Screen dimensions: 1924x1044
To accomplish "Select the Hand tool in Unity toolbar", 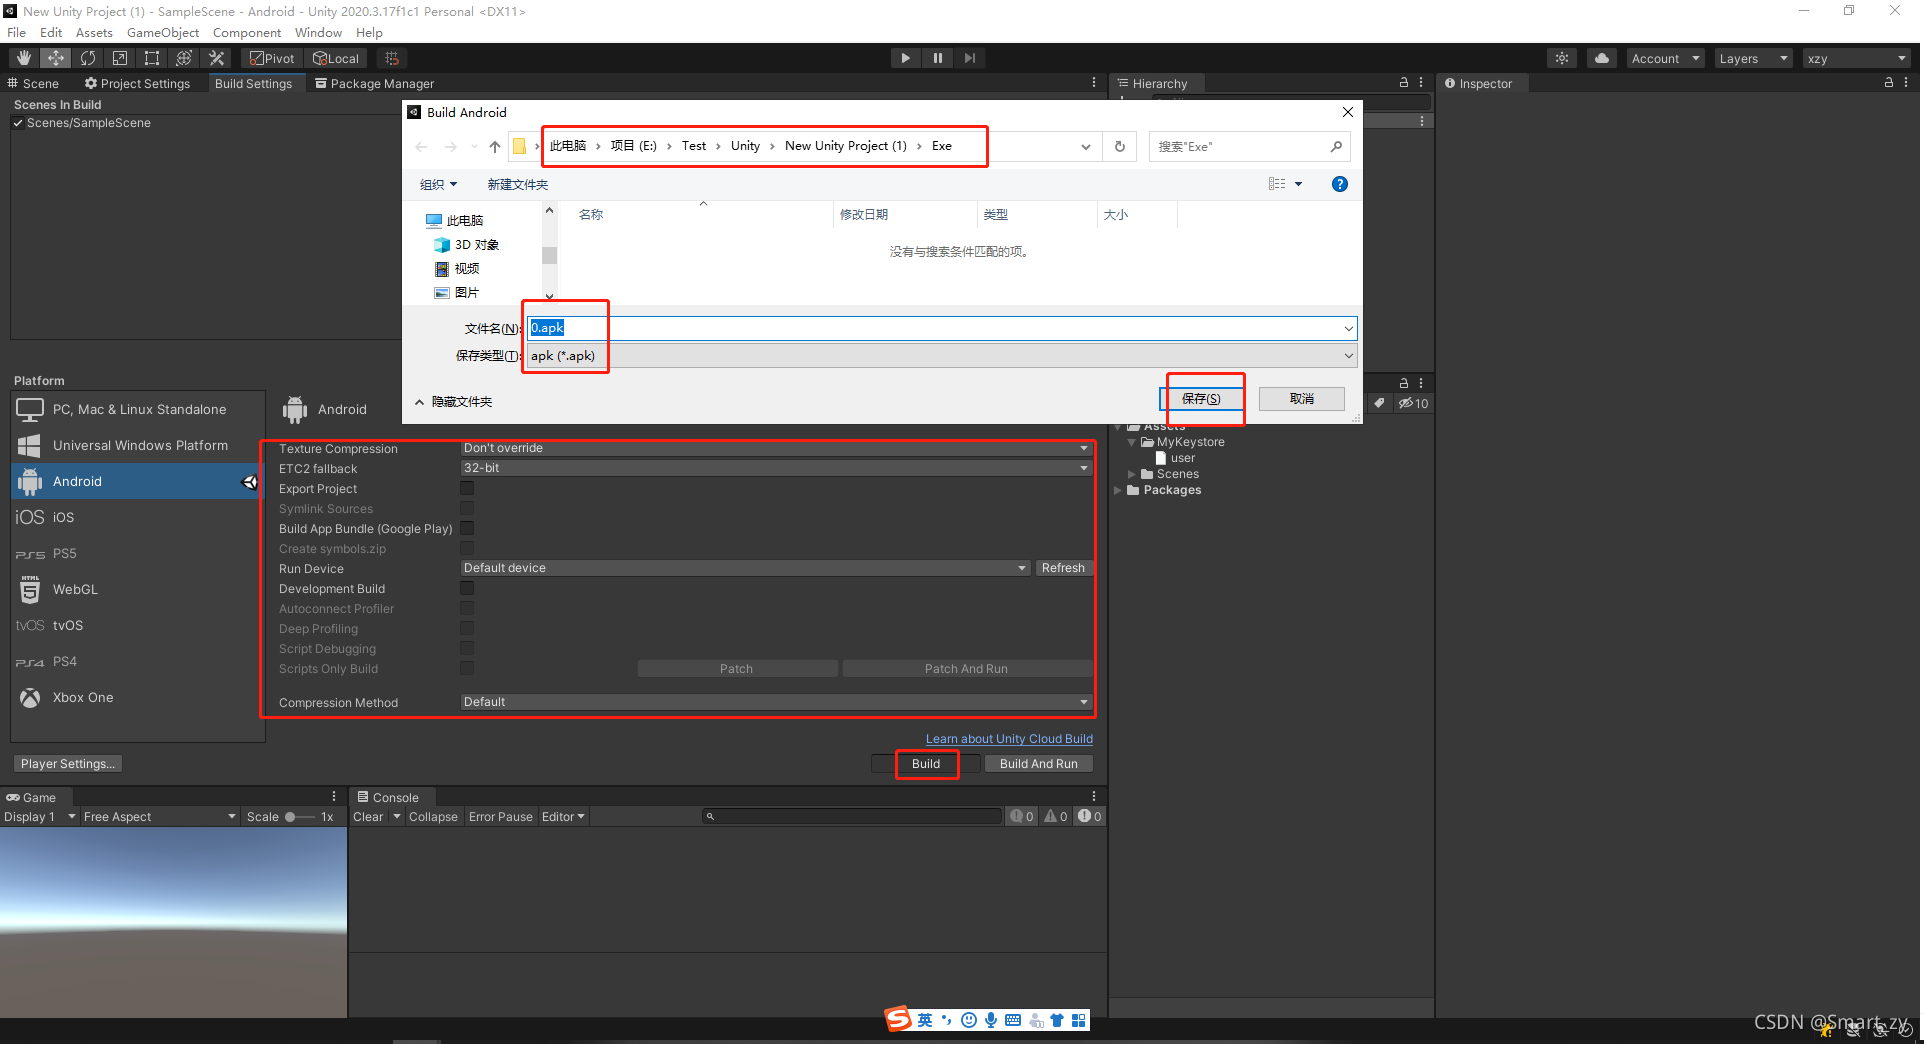I will 24,58.
